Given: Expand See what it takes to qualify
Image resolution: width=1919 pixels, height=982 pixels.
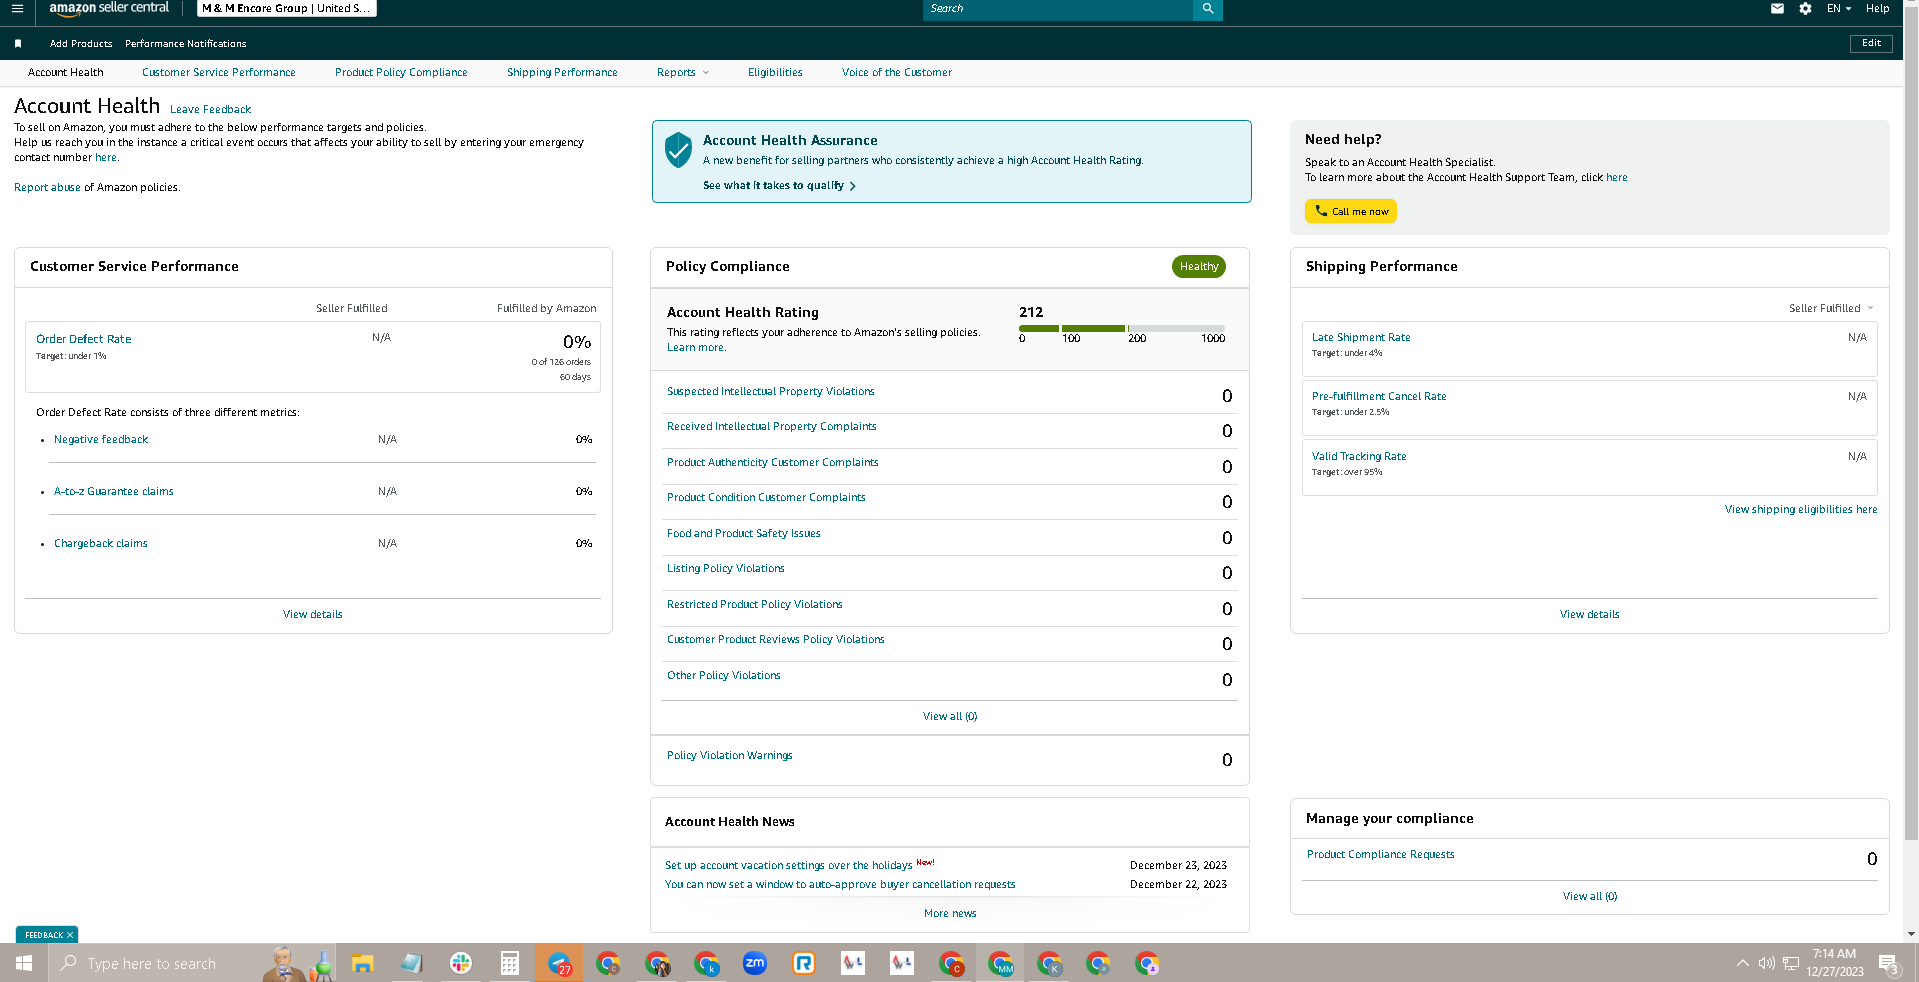Looking at the screenshot, I should tap(779, 186).
